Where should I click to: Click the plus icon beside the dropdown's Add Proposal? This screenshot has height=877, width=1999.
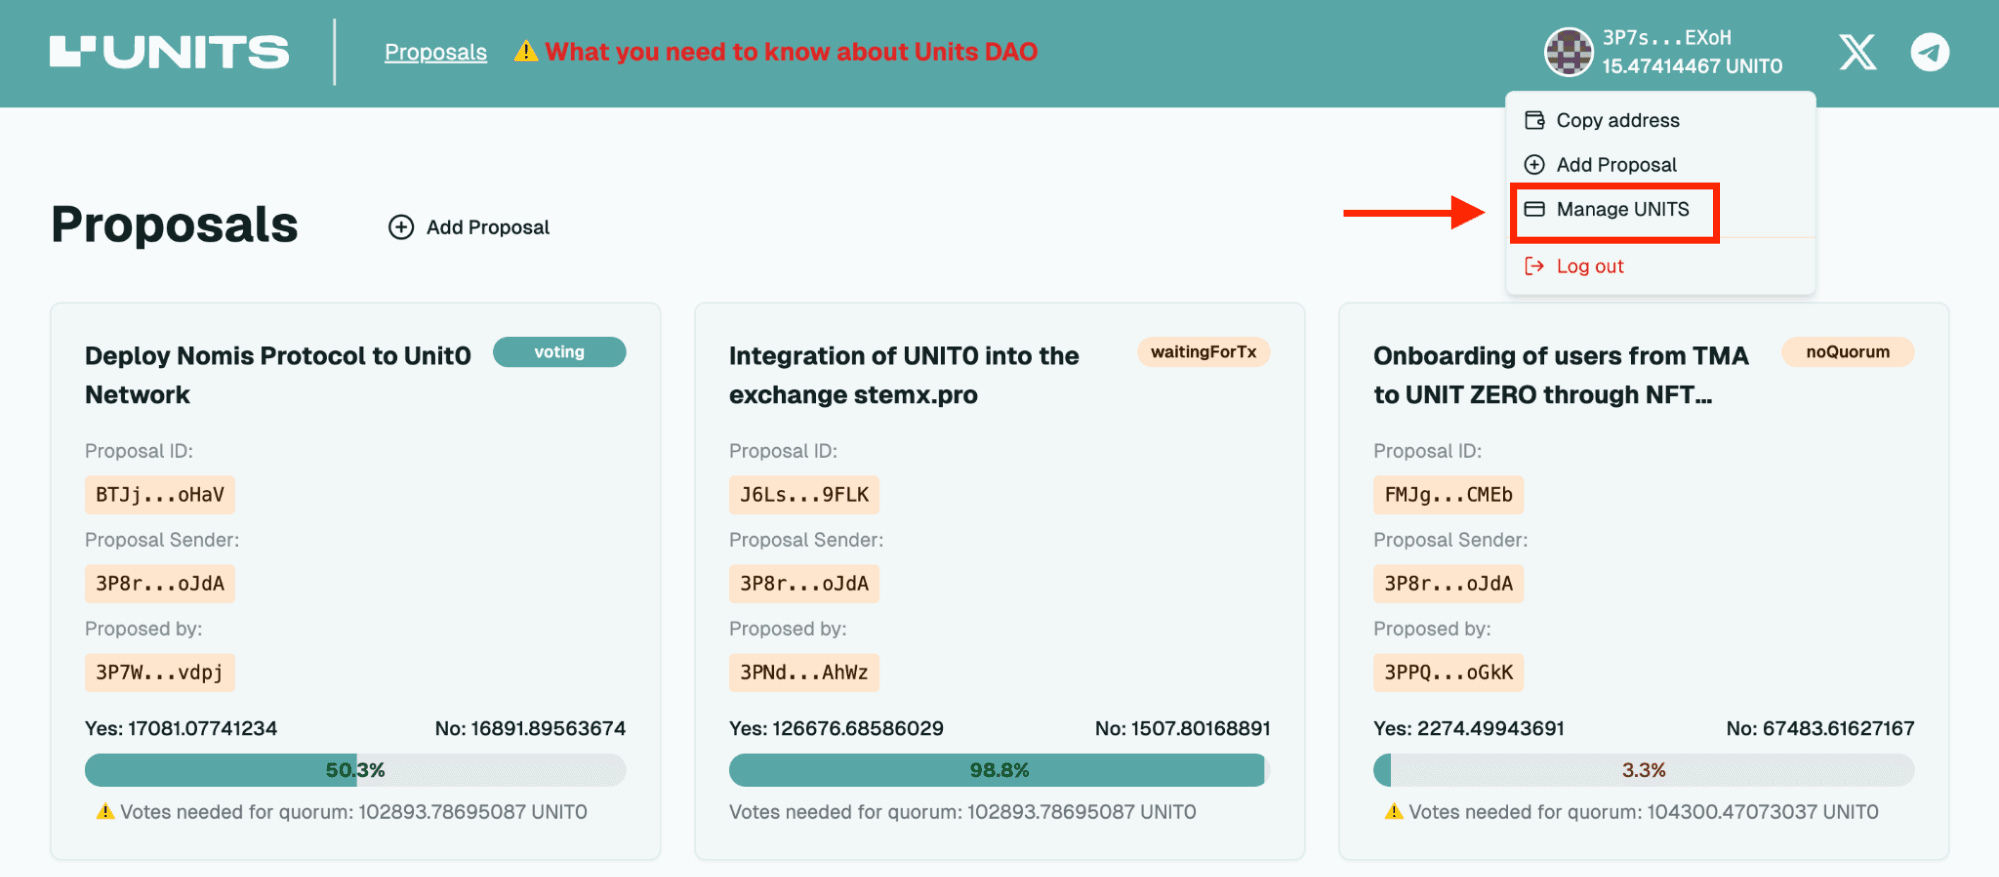[1534, 164]
